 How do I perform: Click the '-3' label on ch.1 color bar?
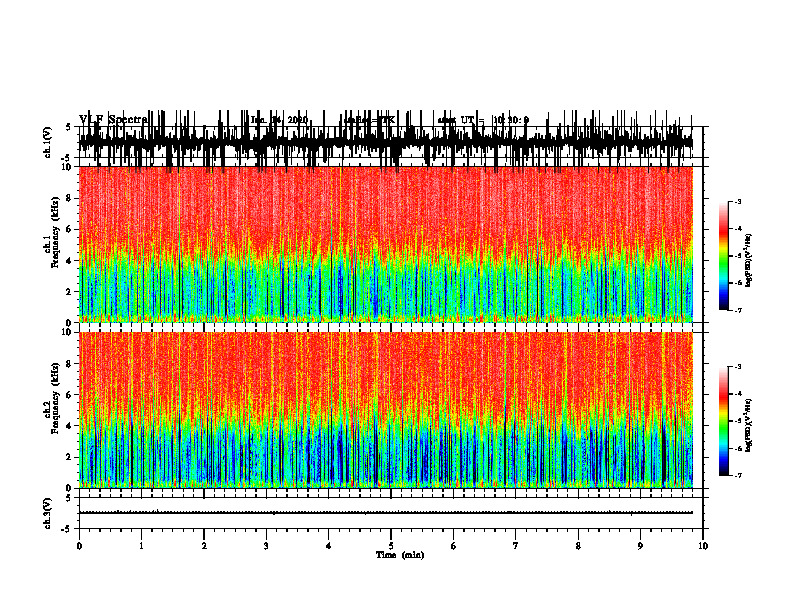click(737, 201)
